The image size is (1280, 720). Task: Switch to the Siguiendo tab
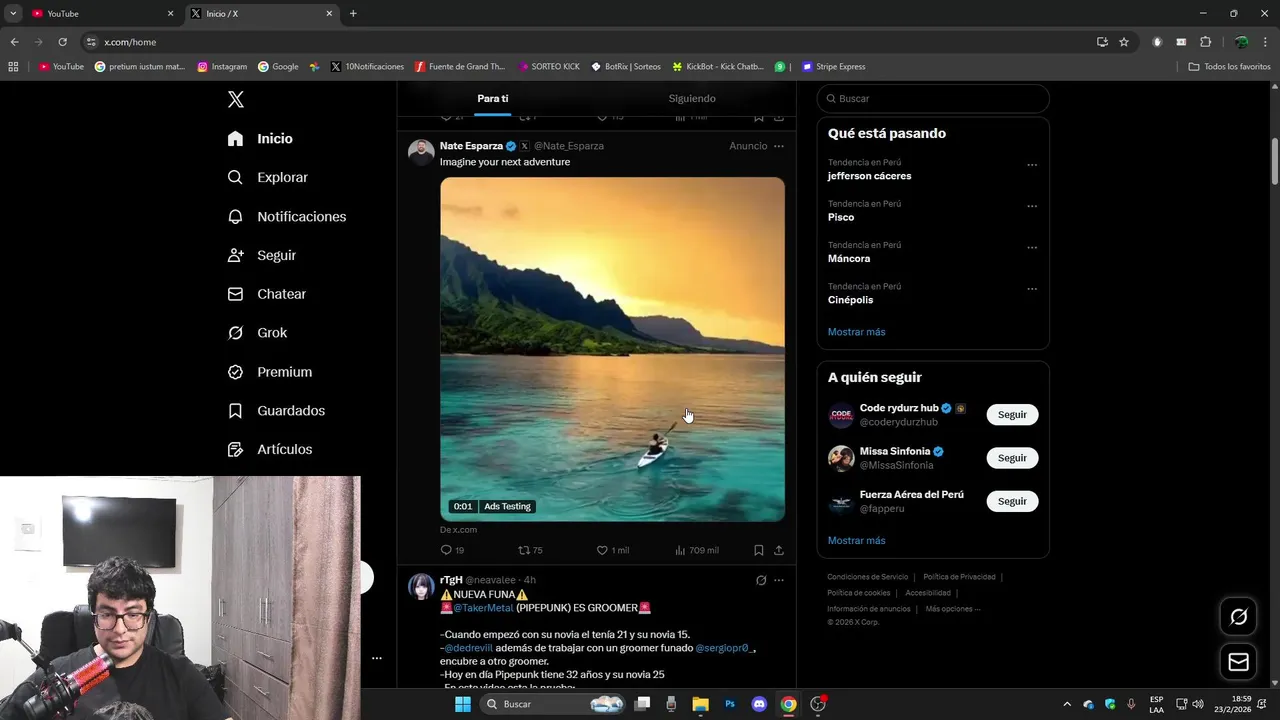point(692,99)
